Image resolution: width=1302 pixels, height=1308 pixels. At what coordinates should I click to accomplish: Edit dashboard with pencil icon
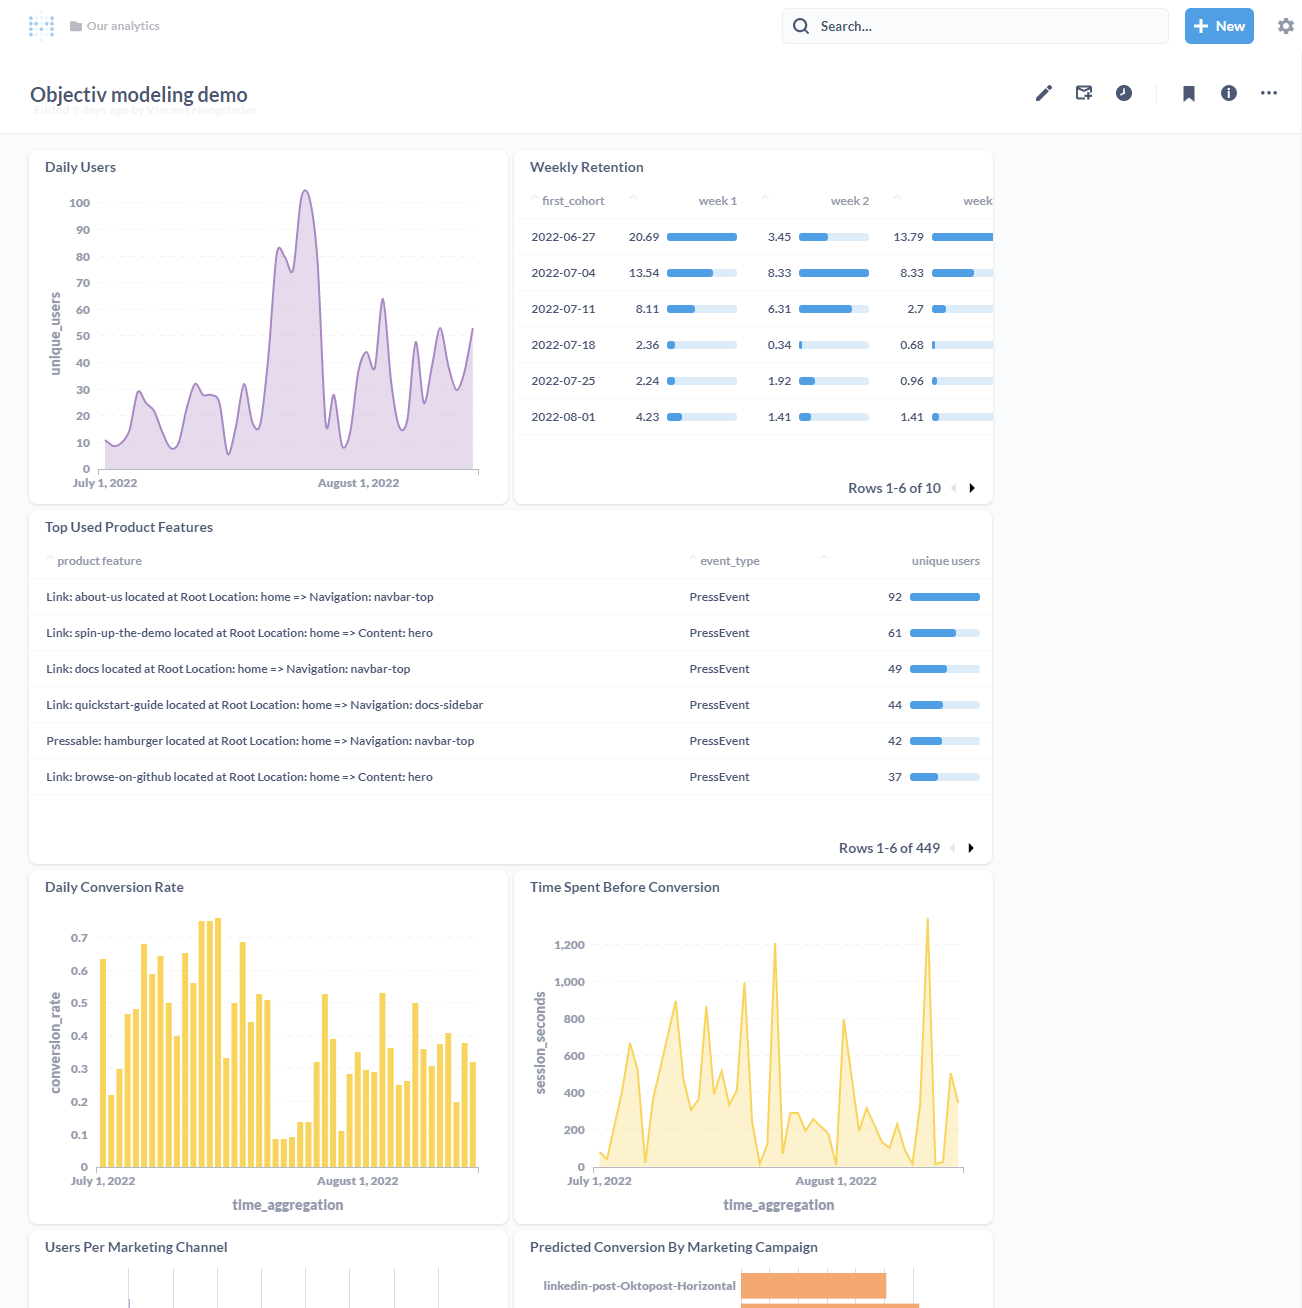pos(1044,93)
